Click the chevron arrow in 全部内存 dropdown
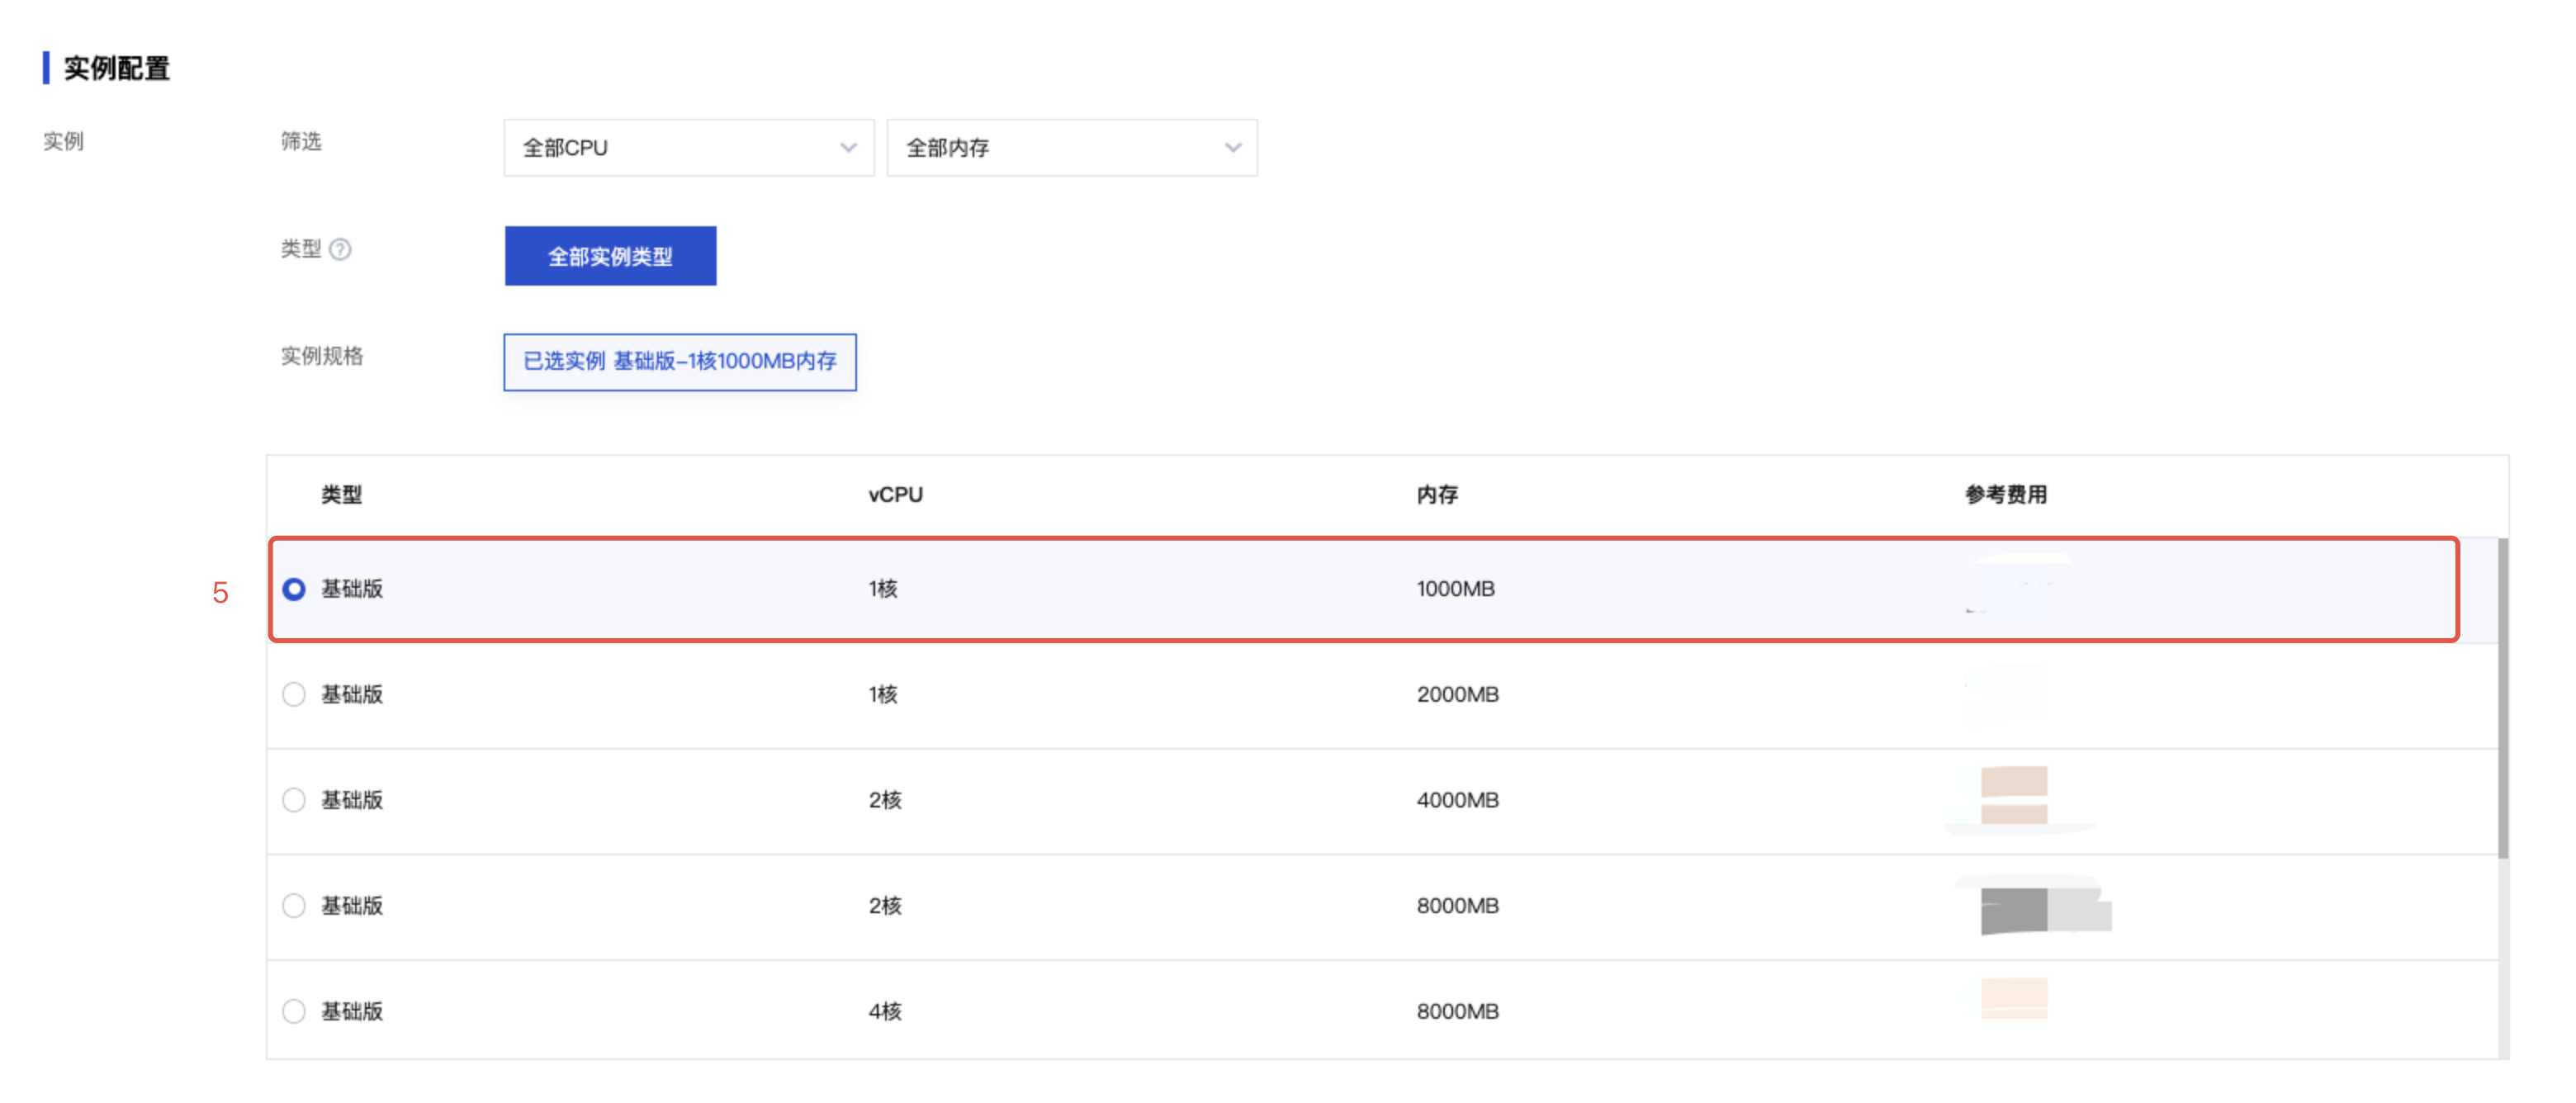Viewport: 2576px width, 1103px height. [1232, 148]
